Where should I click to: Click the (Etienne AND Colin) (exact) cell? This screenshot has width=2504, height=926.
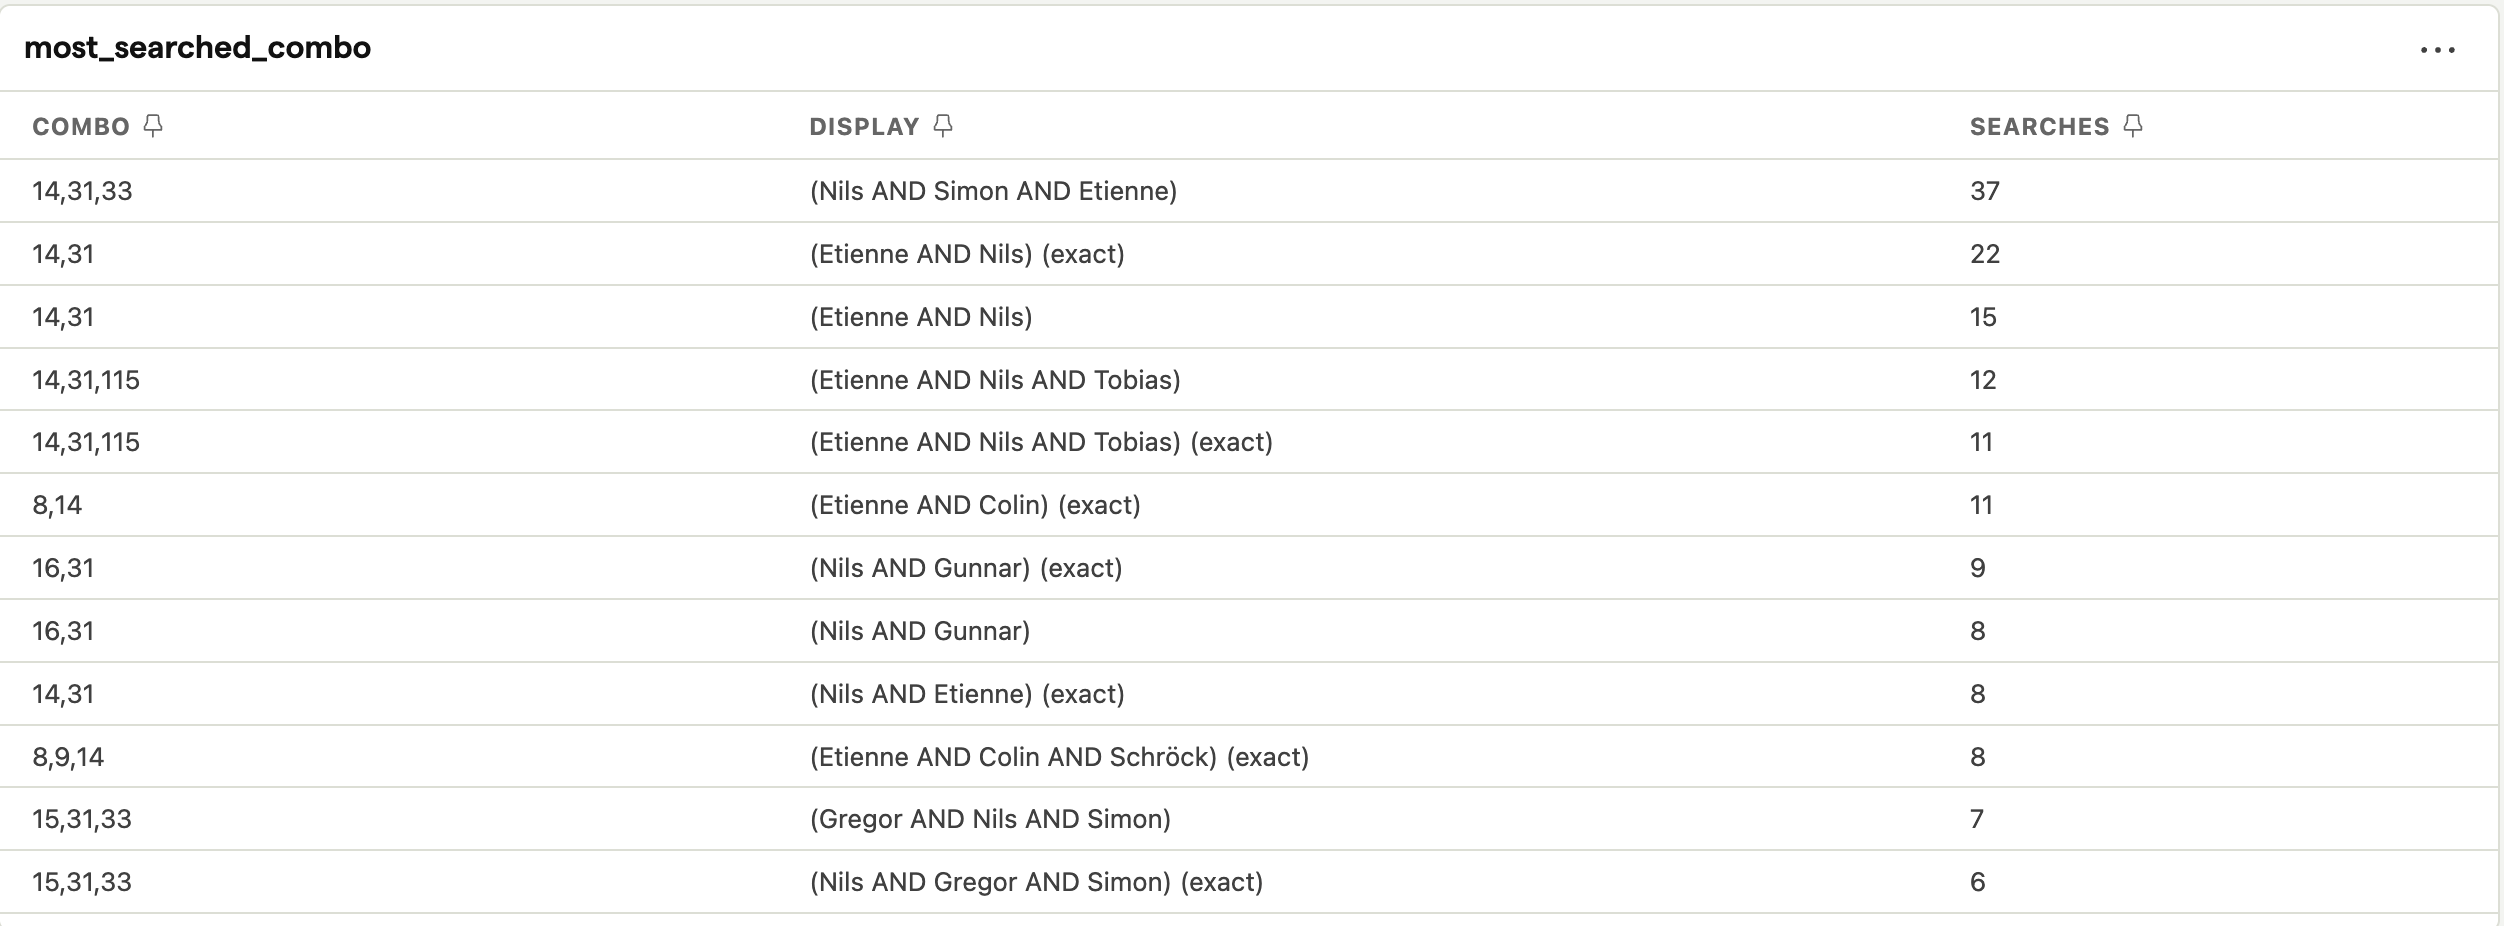pyautogui.click(x=975, y=505)
